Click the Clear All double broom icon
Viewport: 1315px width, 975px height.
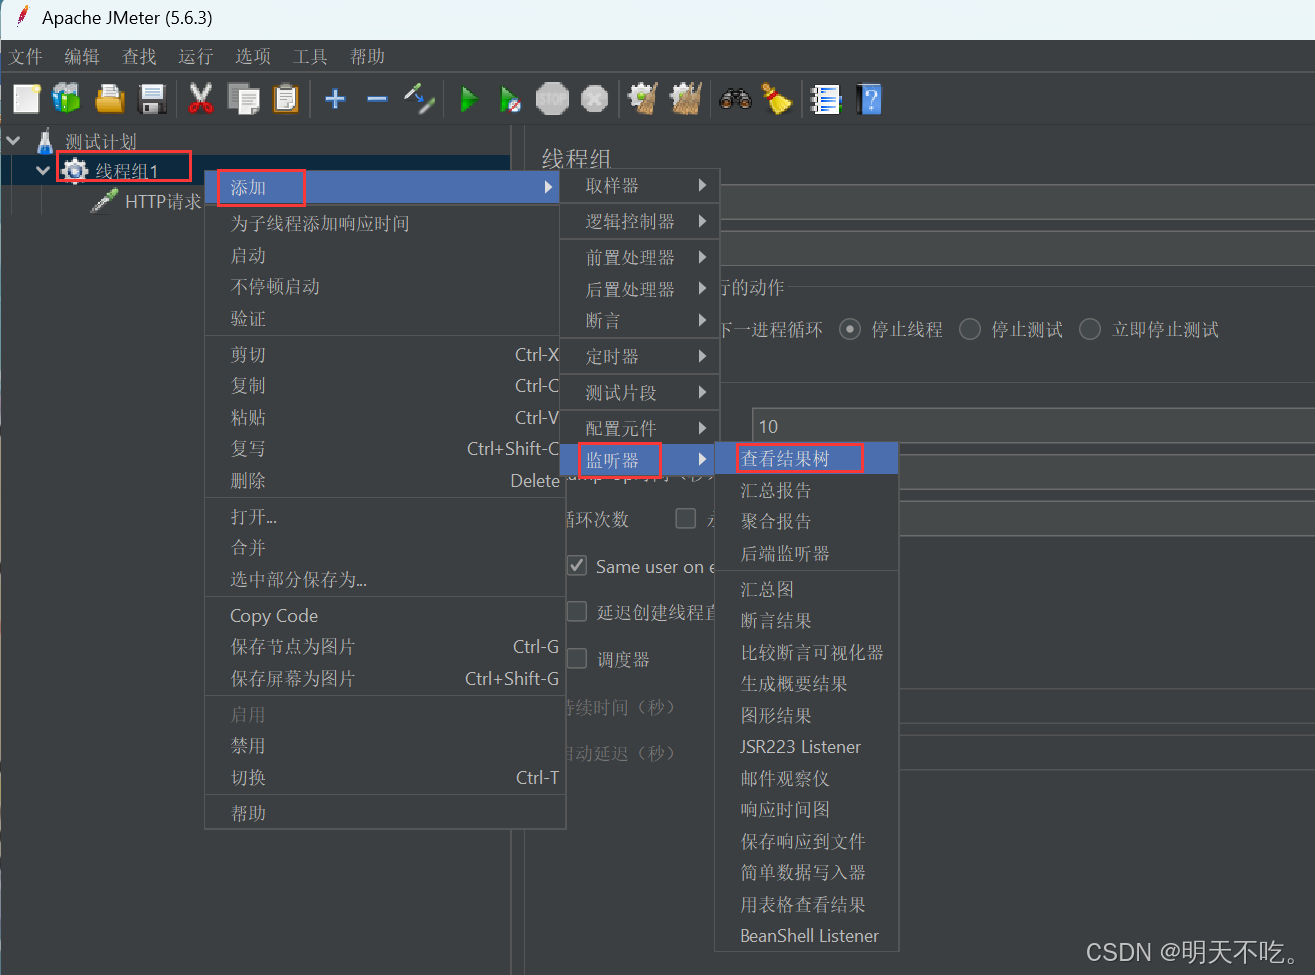[x=685, y=98]
